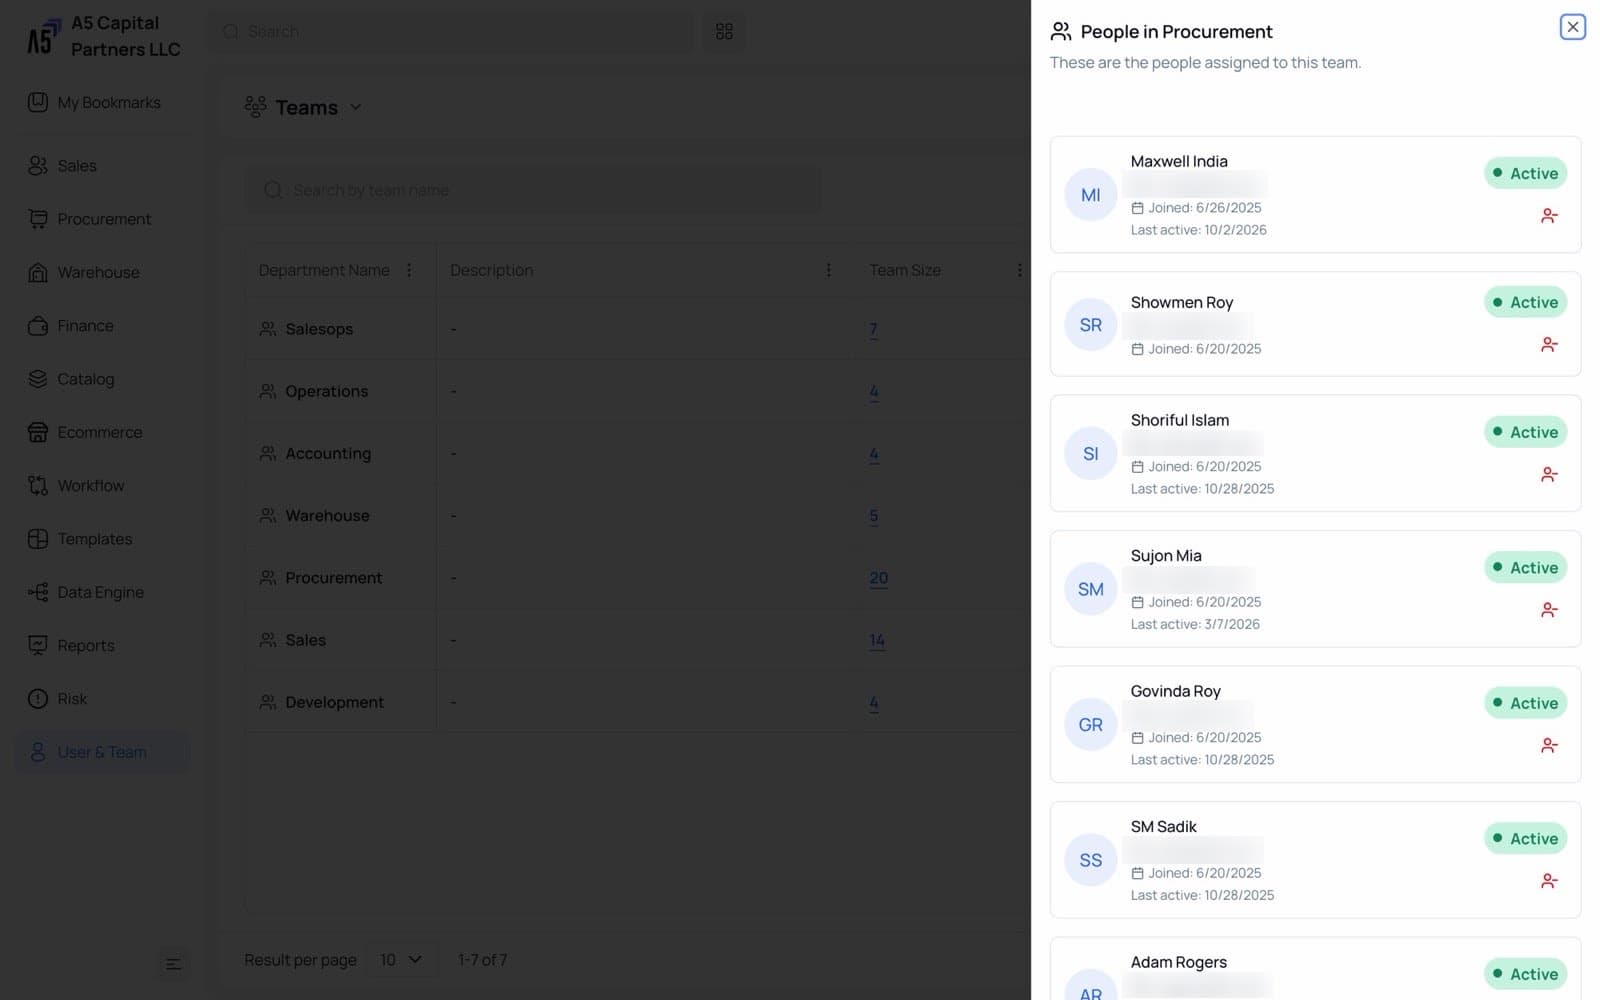Focus the top global Search field
Viewport: 1600px width, 1000px height.
[x=452, y=31]
